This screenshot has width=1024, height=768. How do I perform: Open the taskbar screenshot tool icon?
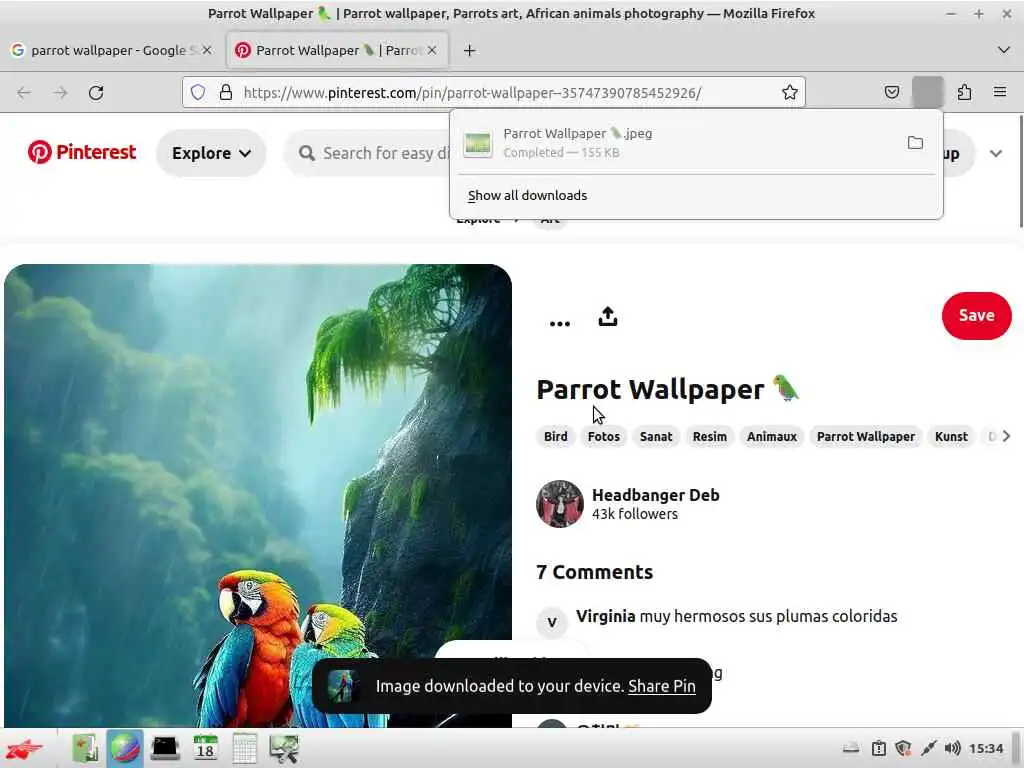[x=284, y=748]
